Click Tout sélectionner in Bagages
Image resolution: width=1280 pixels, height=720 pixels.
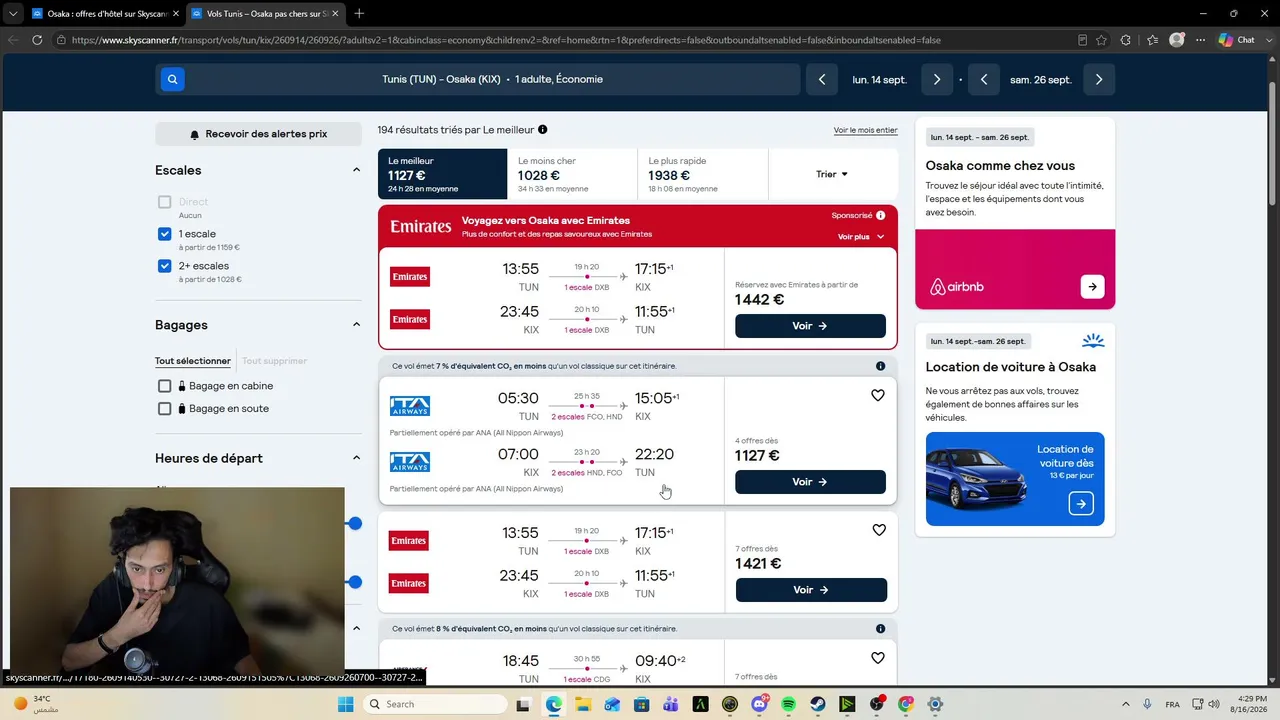tap(193, 361)
